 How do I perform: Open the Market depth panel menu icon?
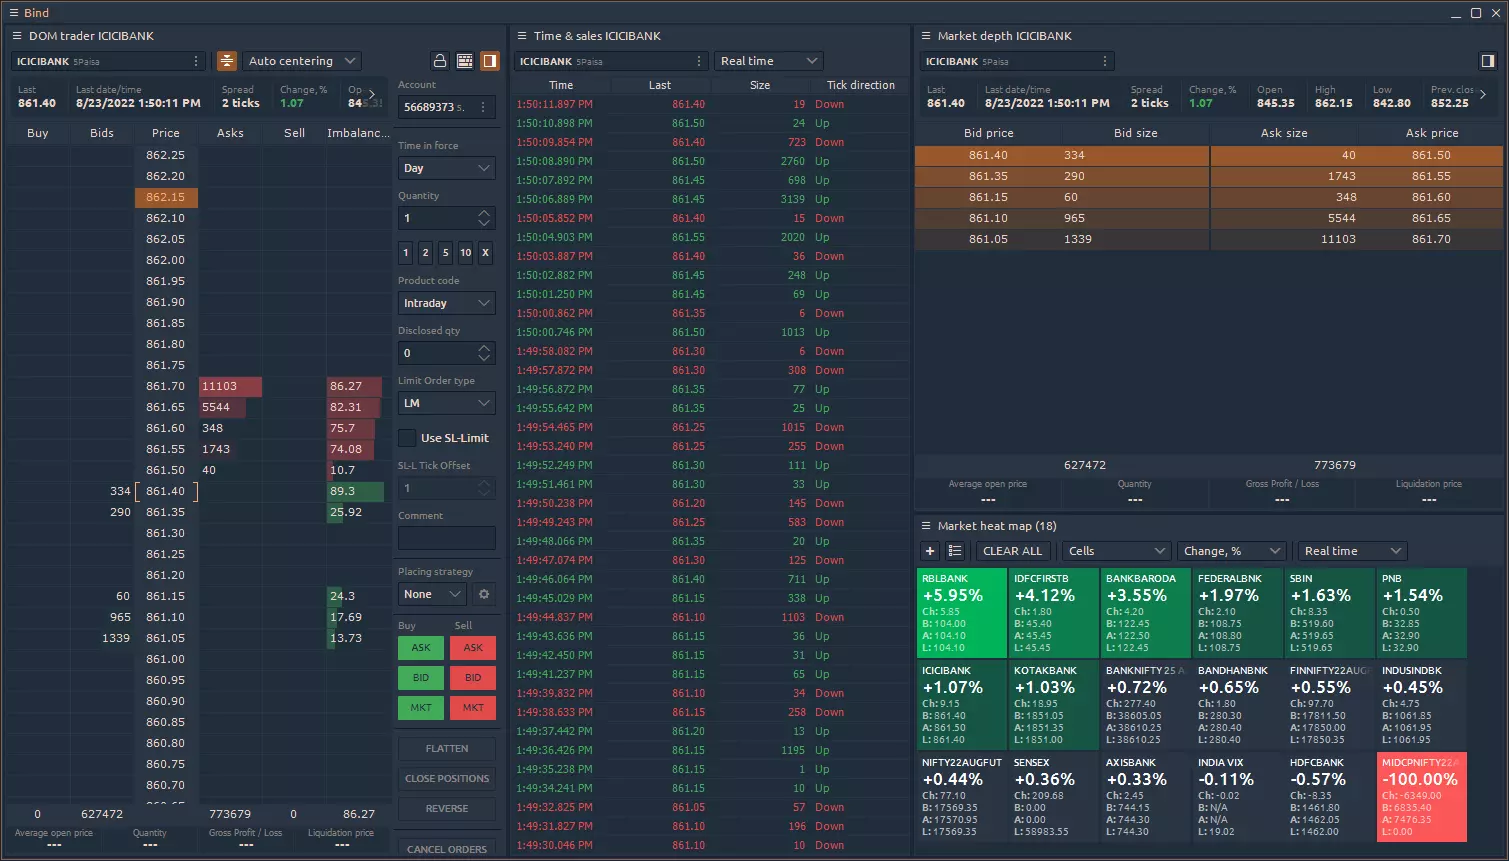point(926,36)
